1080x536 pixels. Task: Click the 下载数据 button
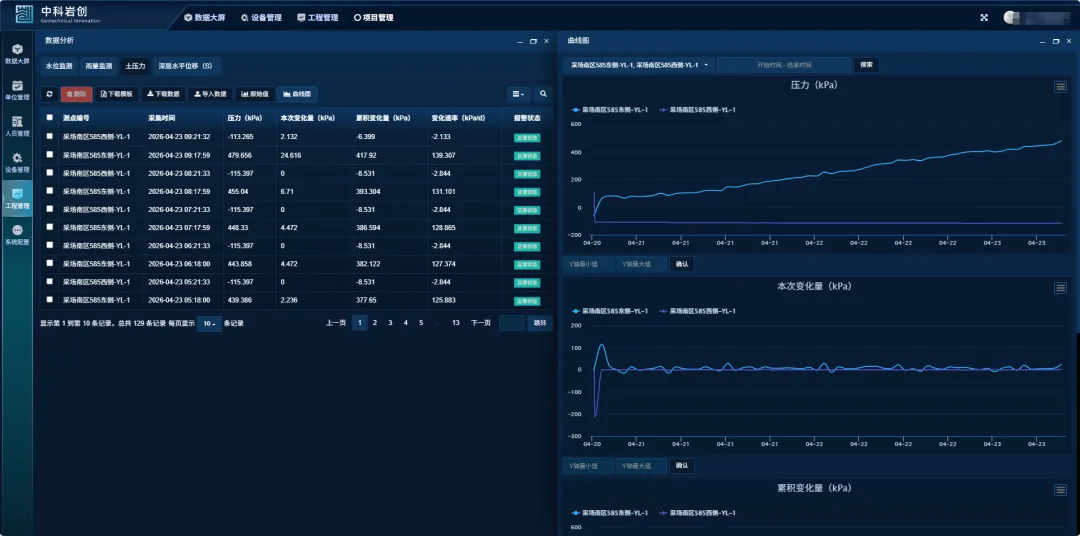point(163,94)
